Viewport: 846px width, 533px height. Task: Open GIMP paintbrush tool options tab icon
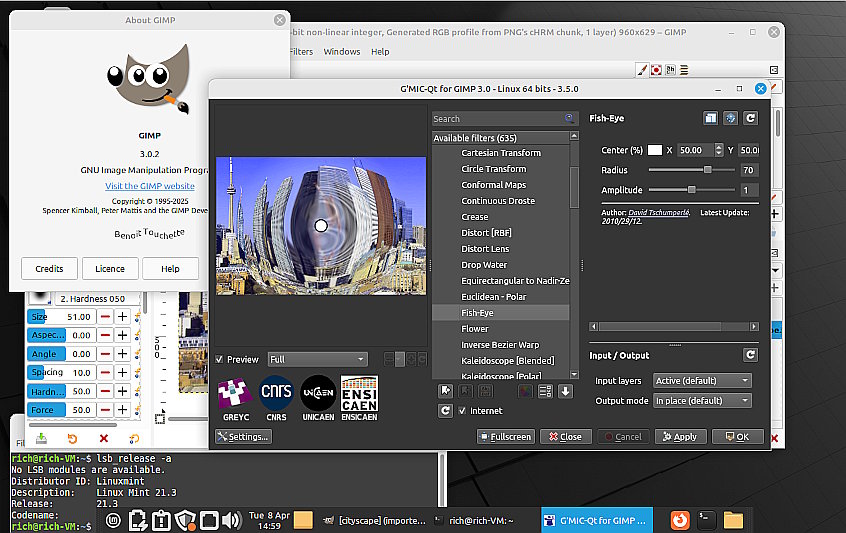click(x=642, y=70)
